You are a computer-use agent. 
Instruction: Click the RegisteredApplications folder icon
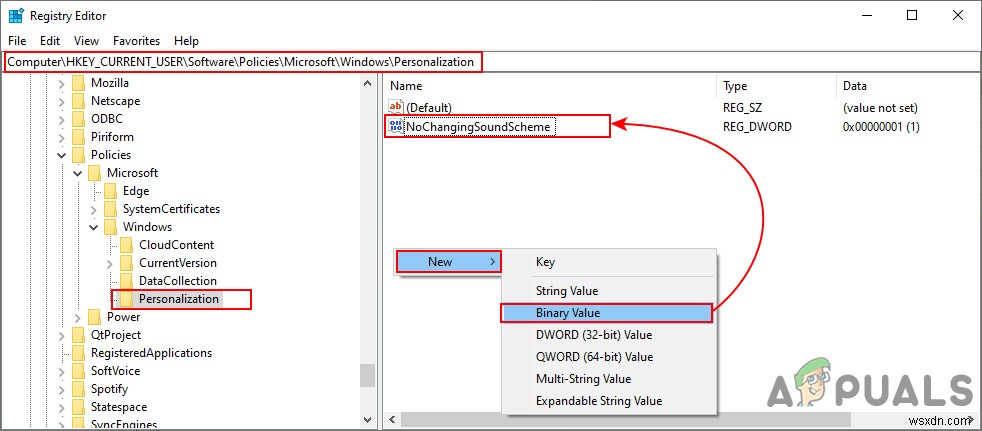click(78, 353)
